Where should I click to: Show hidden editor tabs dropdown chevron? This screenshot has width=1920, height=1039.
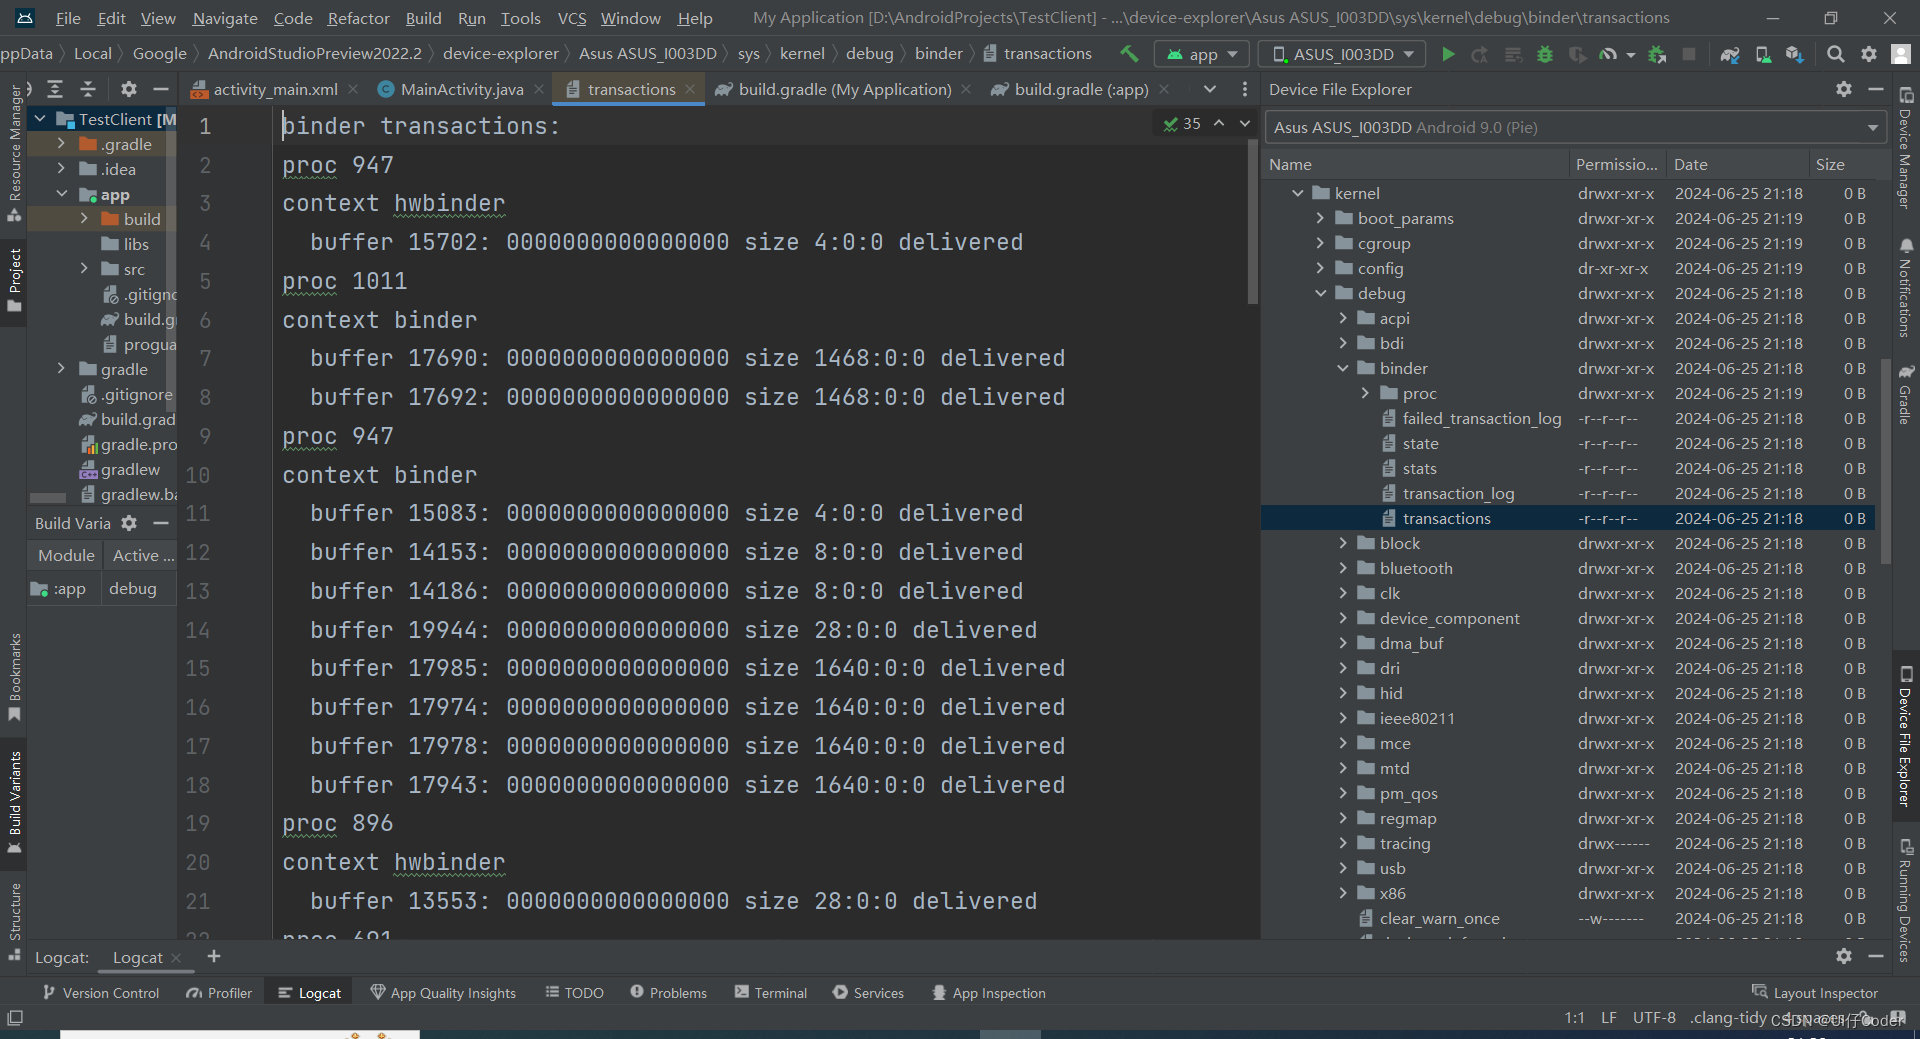pos(1210,89)
